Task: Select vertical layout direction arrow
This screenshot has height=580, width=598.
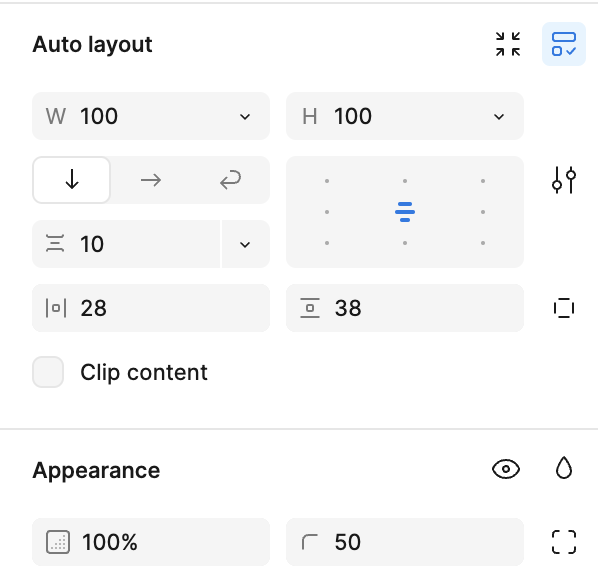Action: (x=72, y=180)
